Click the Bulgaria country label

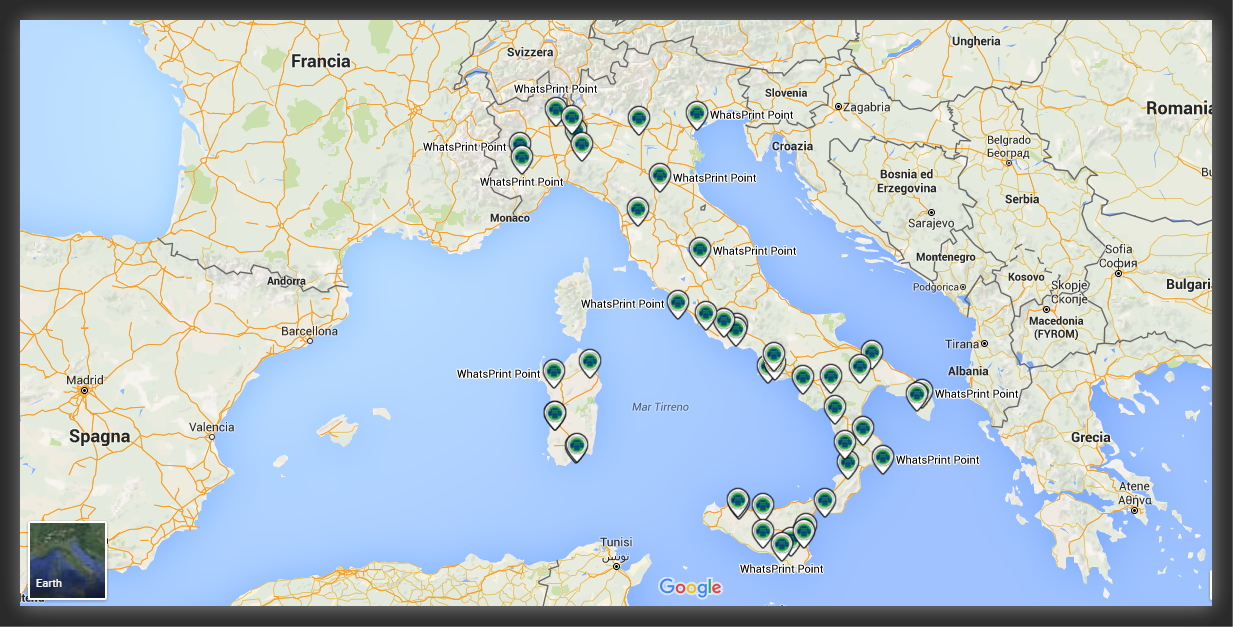point(1189,284)
